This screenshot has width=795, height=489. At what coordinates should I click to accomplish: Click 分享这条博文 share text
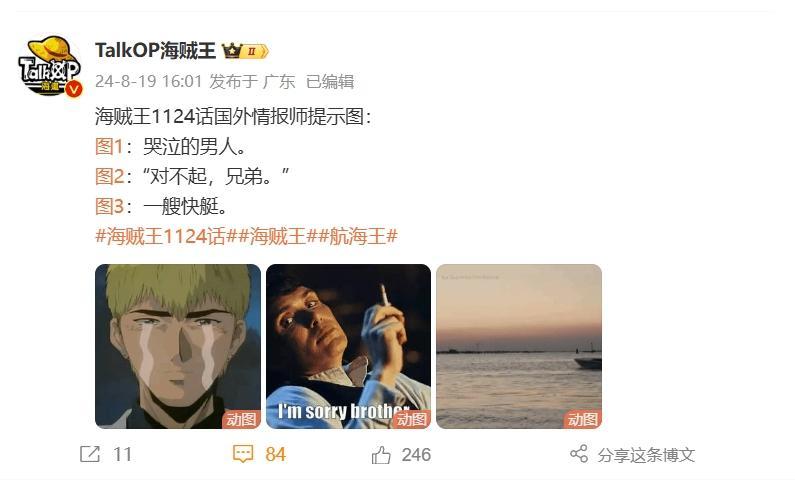pyautogui.click(x=646, y=455)
